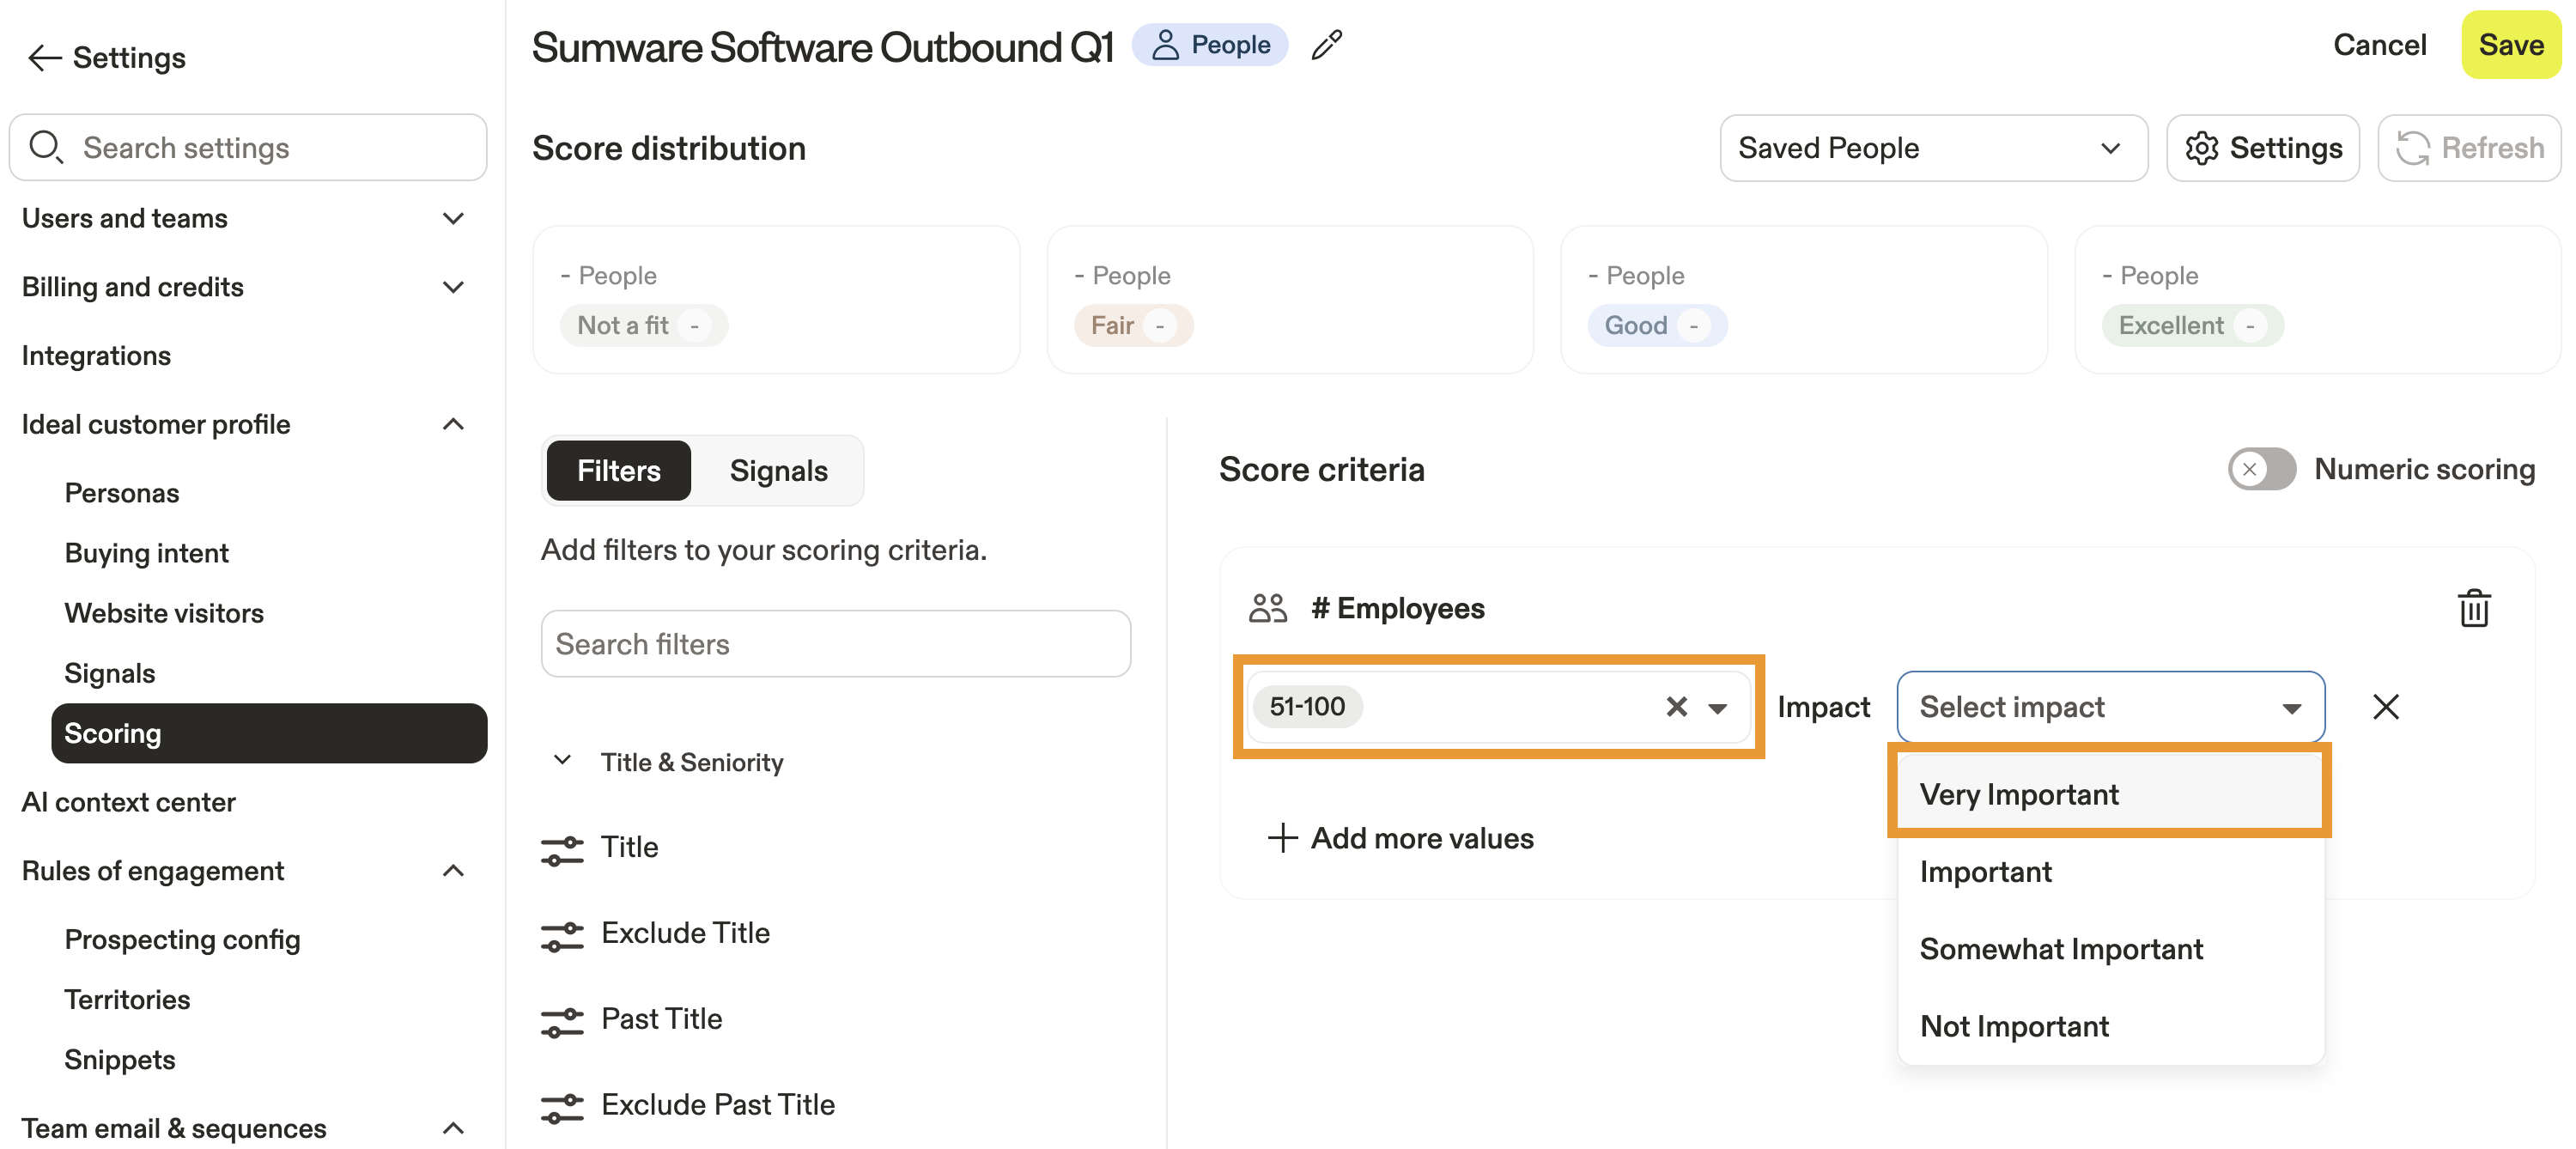2576x1149 pixels.
Task: Collapse the Title & Seniority section
Action: [x=563, y=761]
